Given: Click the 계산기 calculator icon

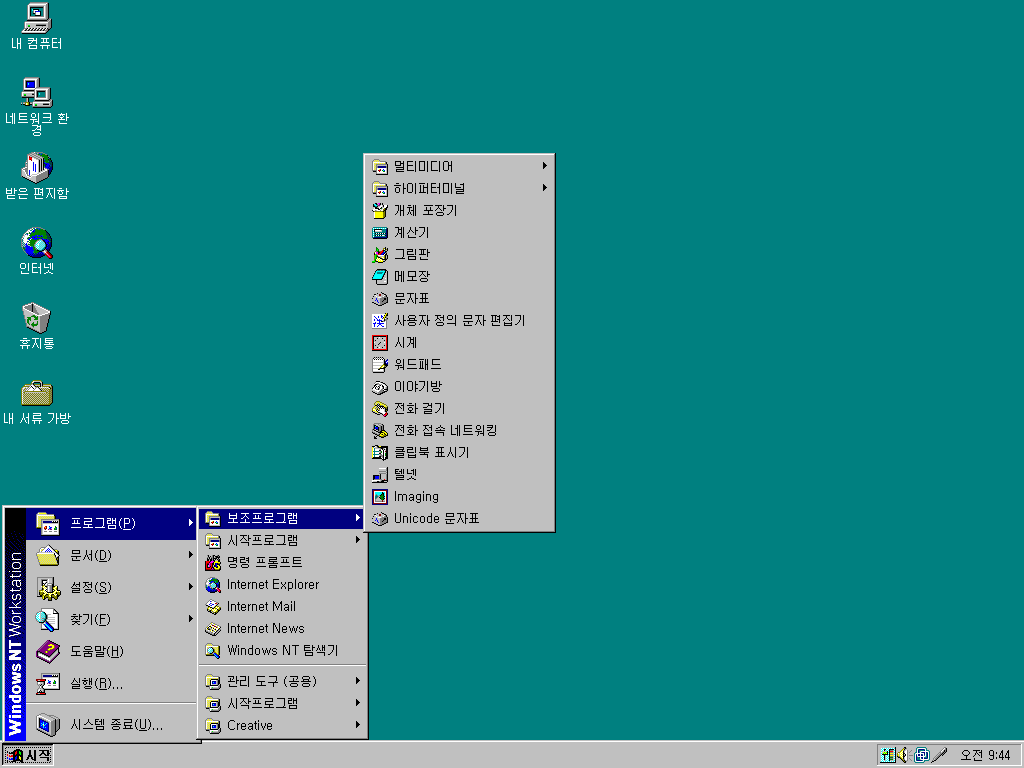Looking at the screenshot, I should click(x=379, y=232).
